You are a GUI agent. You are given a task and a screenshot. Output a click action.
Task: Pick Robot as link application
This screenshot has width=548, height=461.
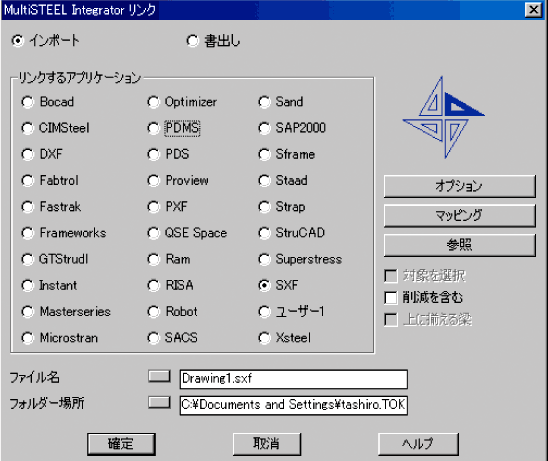point(153,312)
